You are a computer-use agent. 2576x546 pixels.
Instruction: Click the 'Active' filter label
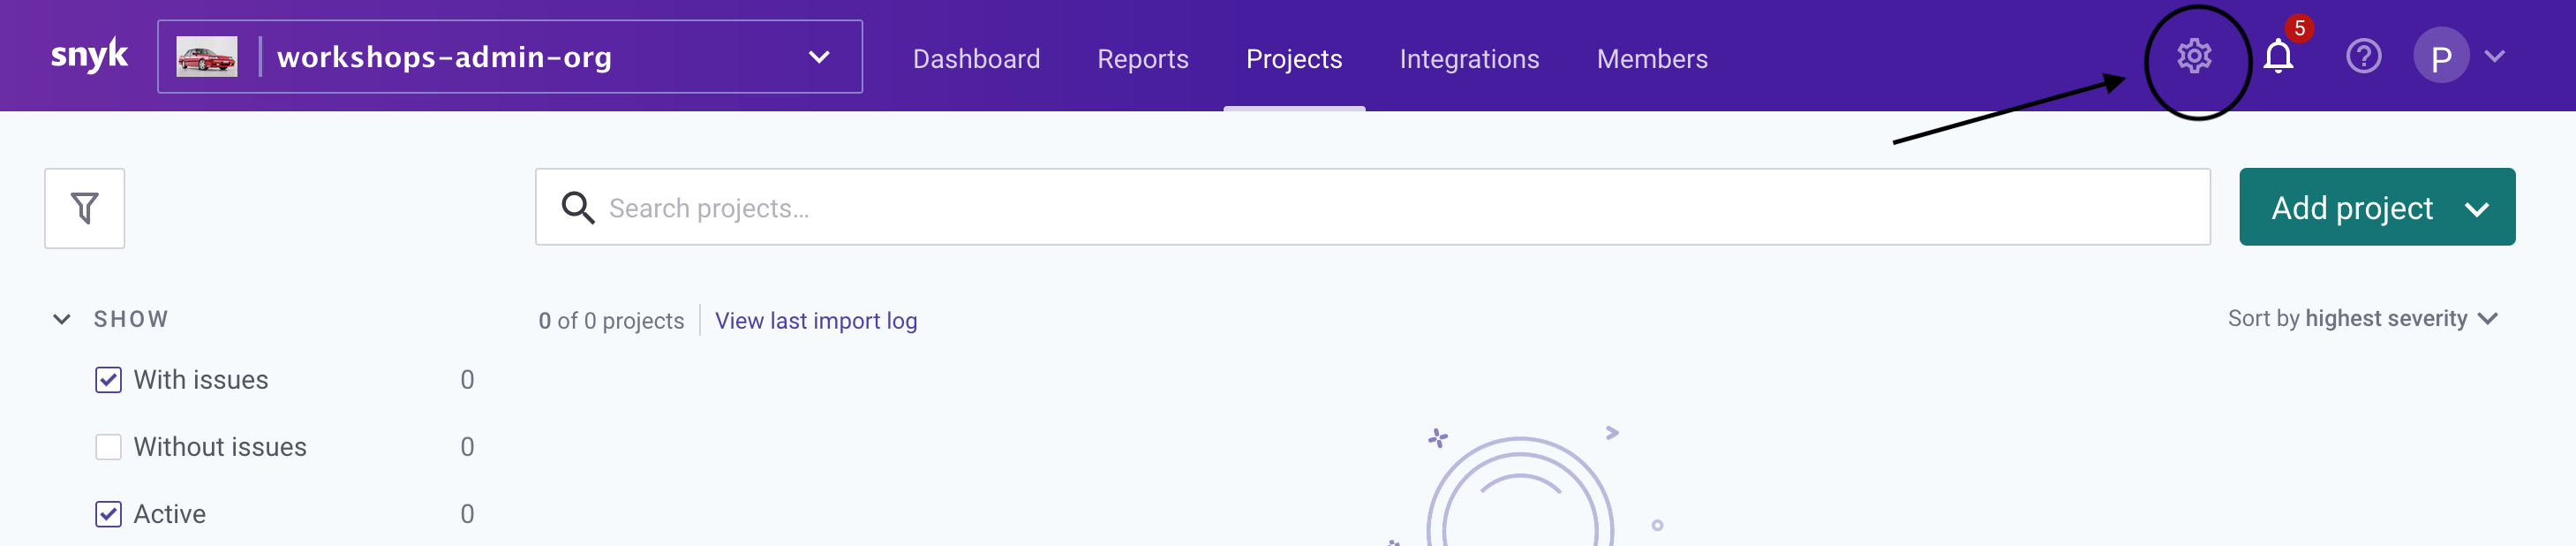pyautogui.click(x=170, y=514)
